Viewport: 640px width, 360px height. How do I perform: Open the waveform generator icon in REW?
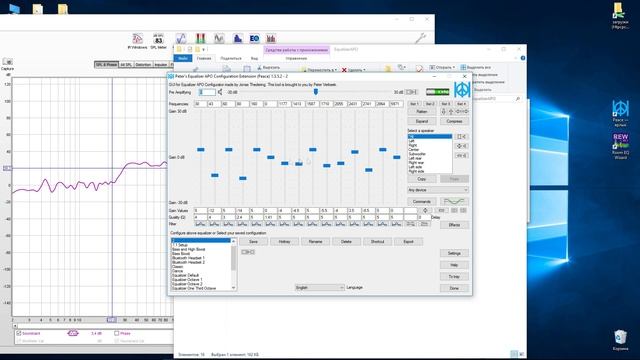(x=219, y=38)
